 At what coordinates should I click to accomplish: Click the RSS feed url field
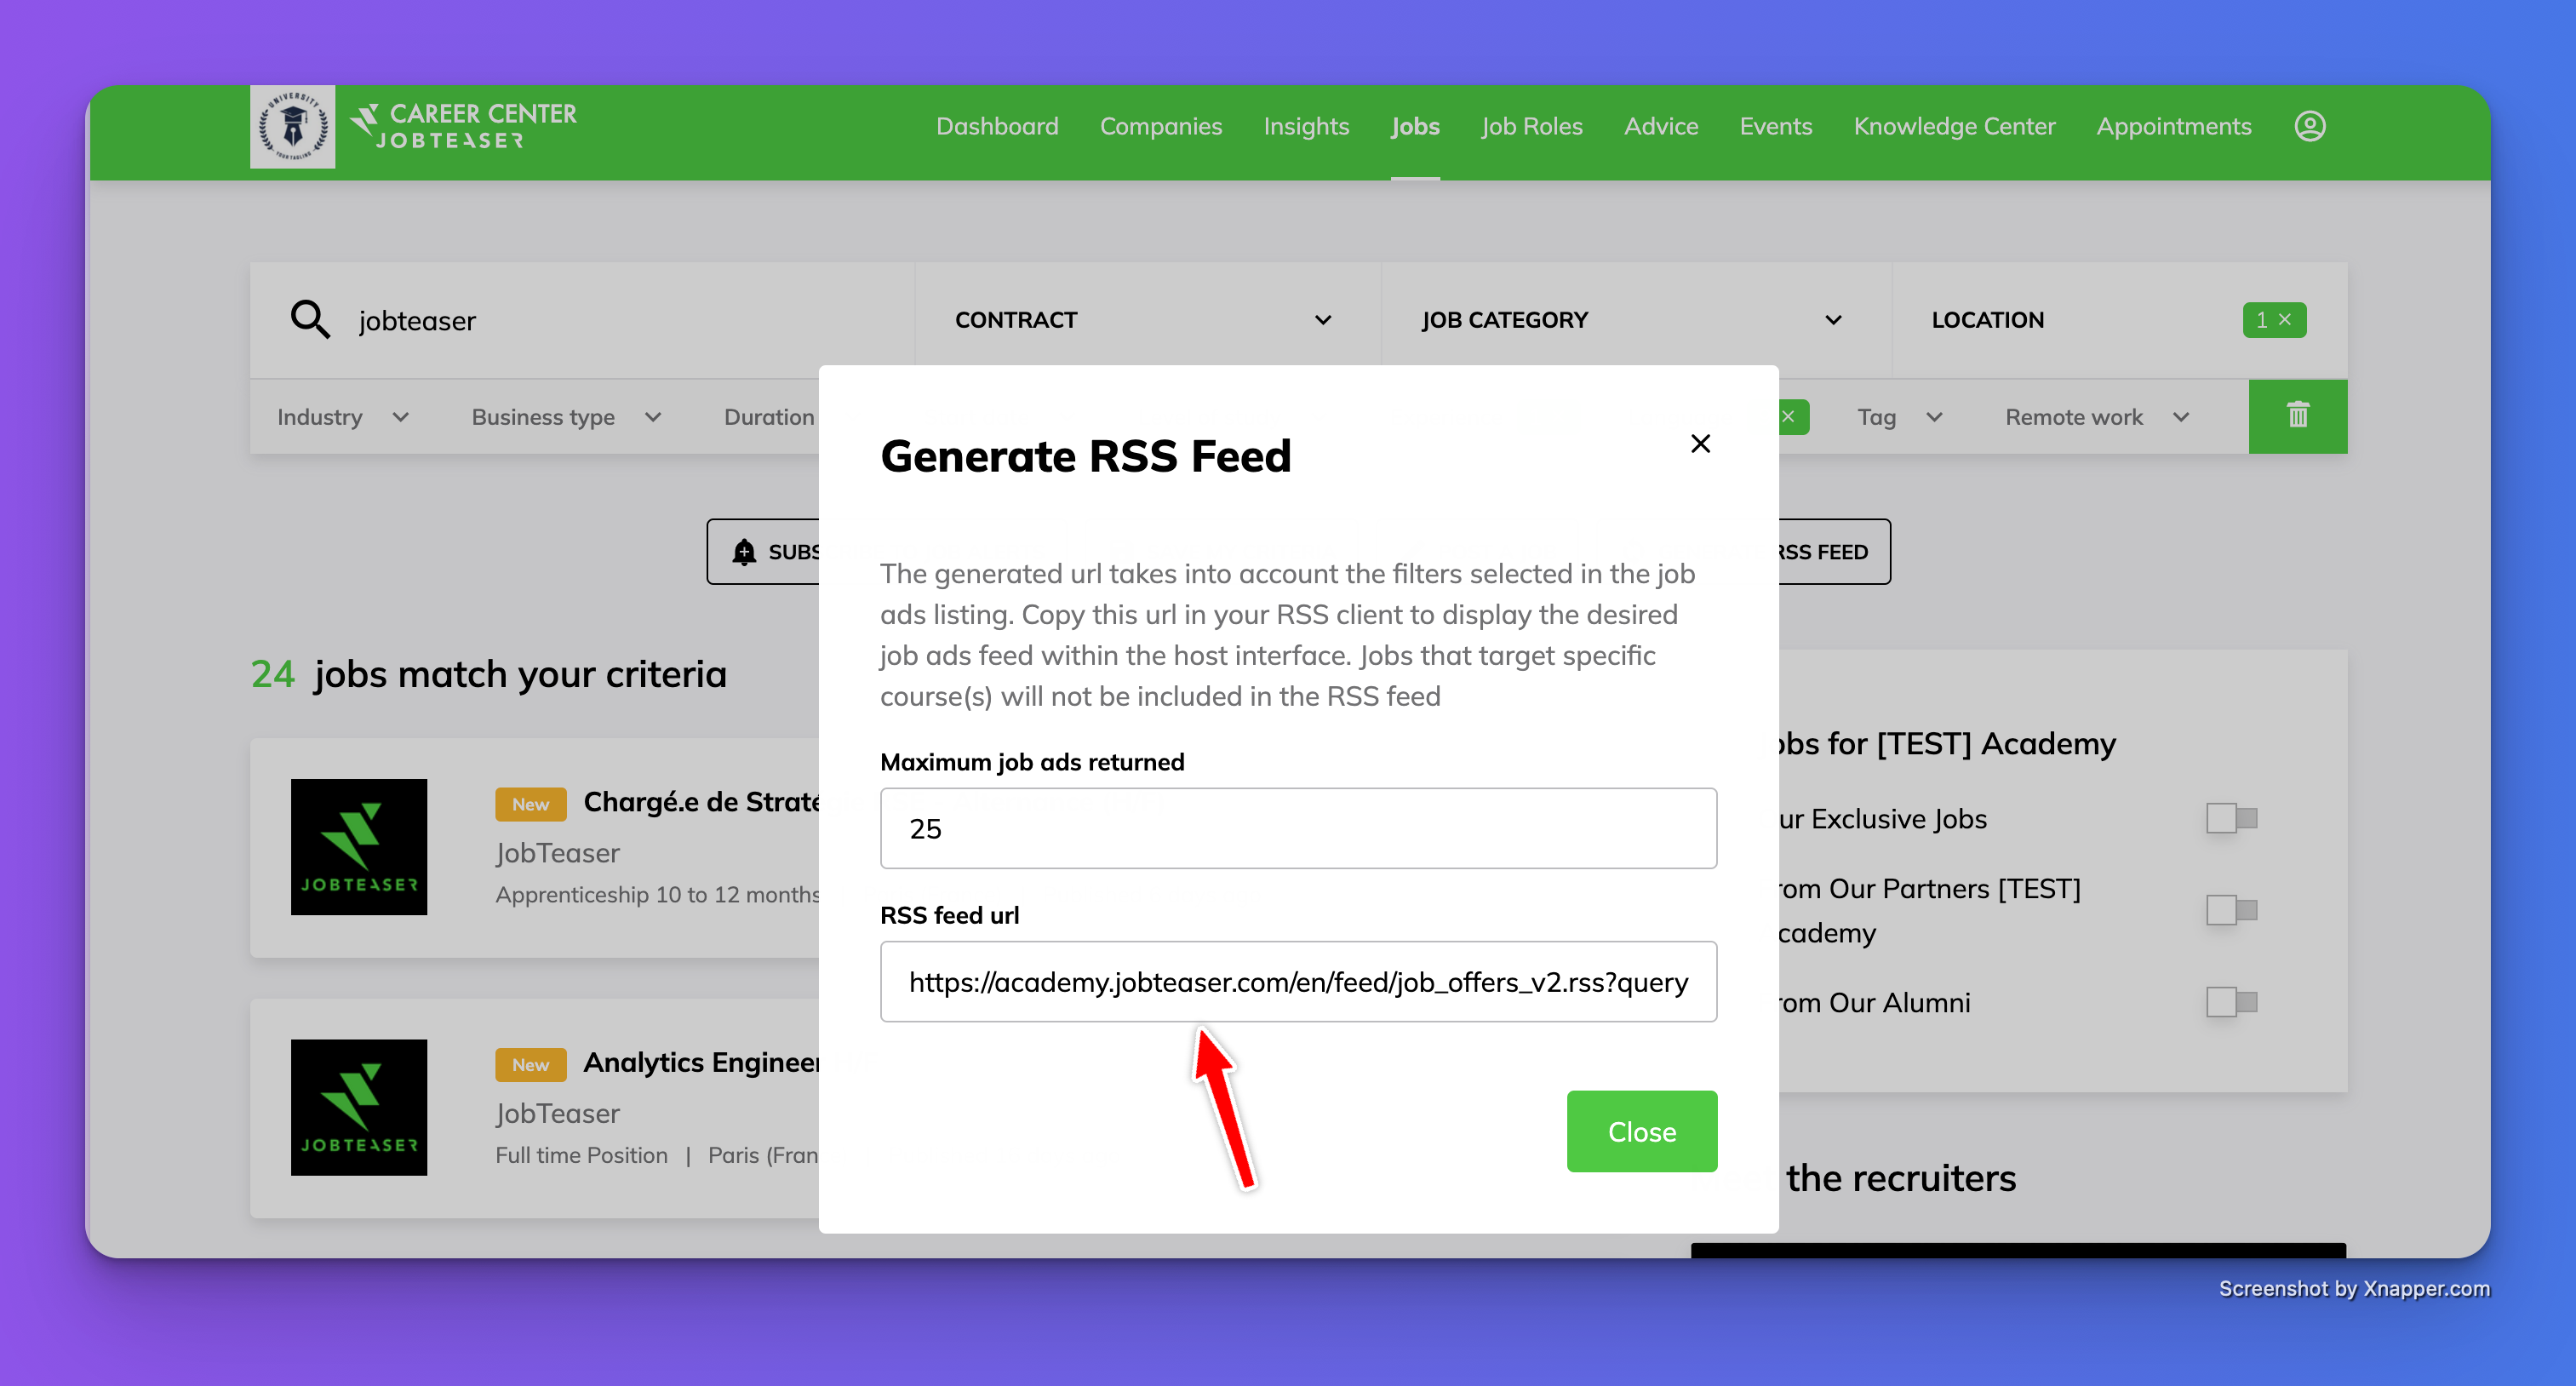click(1298, 982)
